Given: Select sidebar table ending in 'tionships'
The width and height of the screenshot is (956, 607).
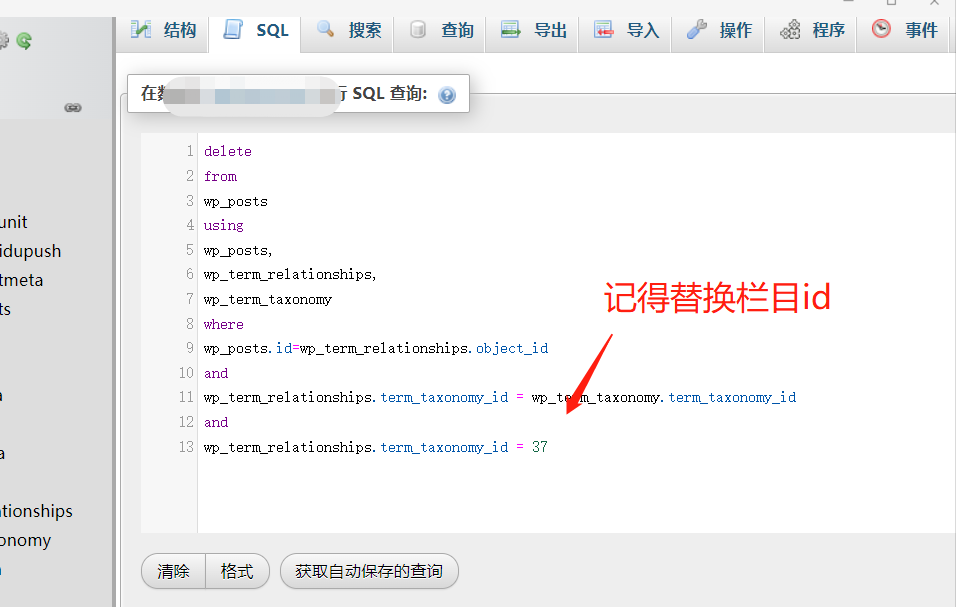Looking at the screenshot, I should click(36, 511).
